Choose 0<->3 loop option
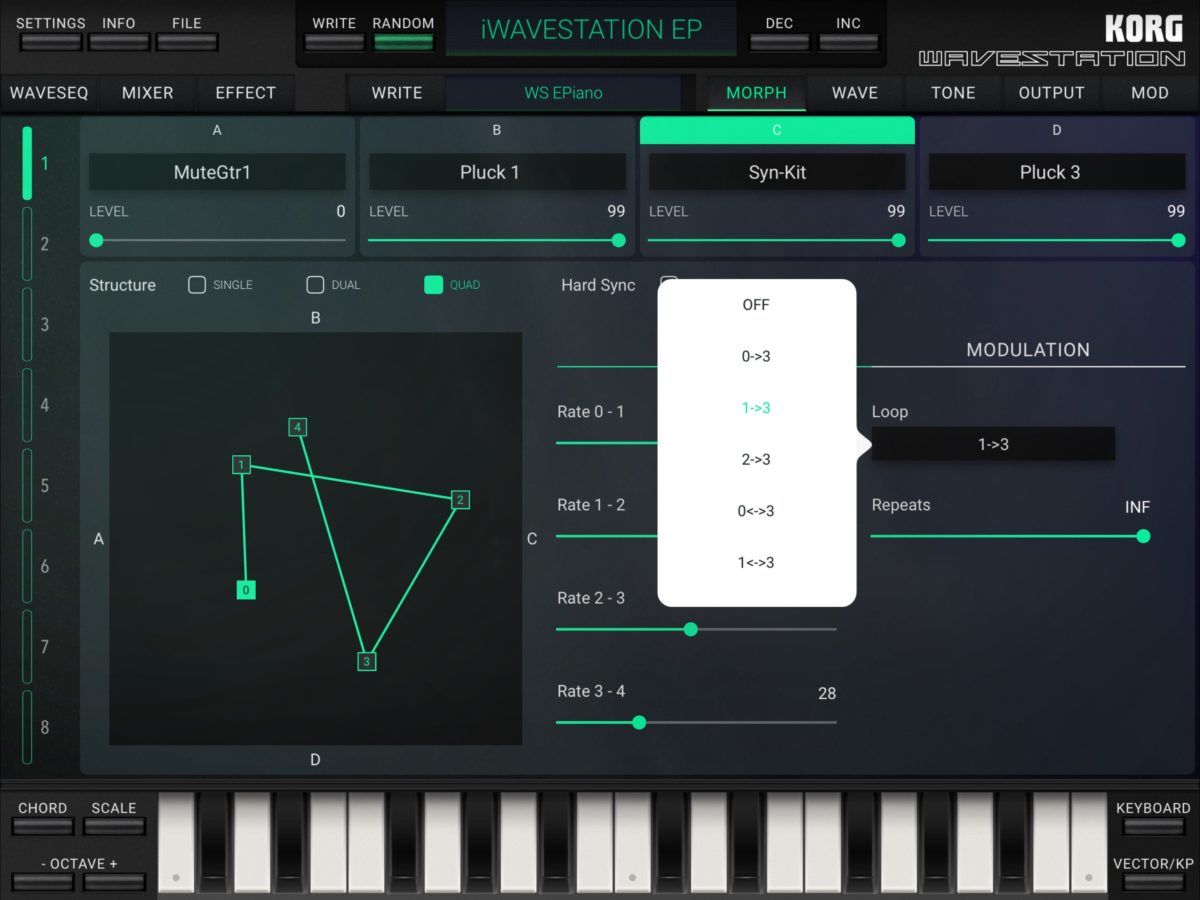1200x900 pixels. [756, 511]
